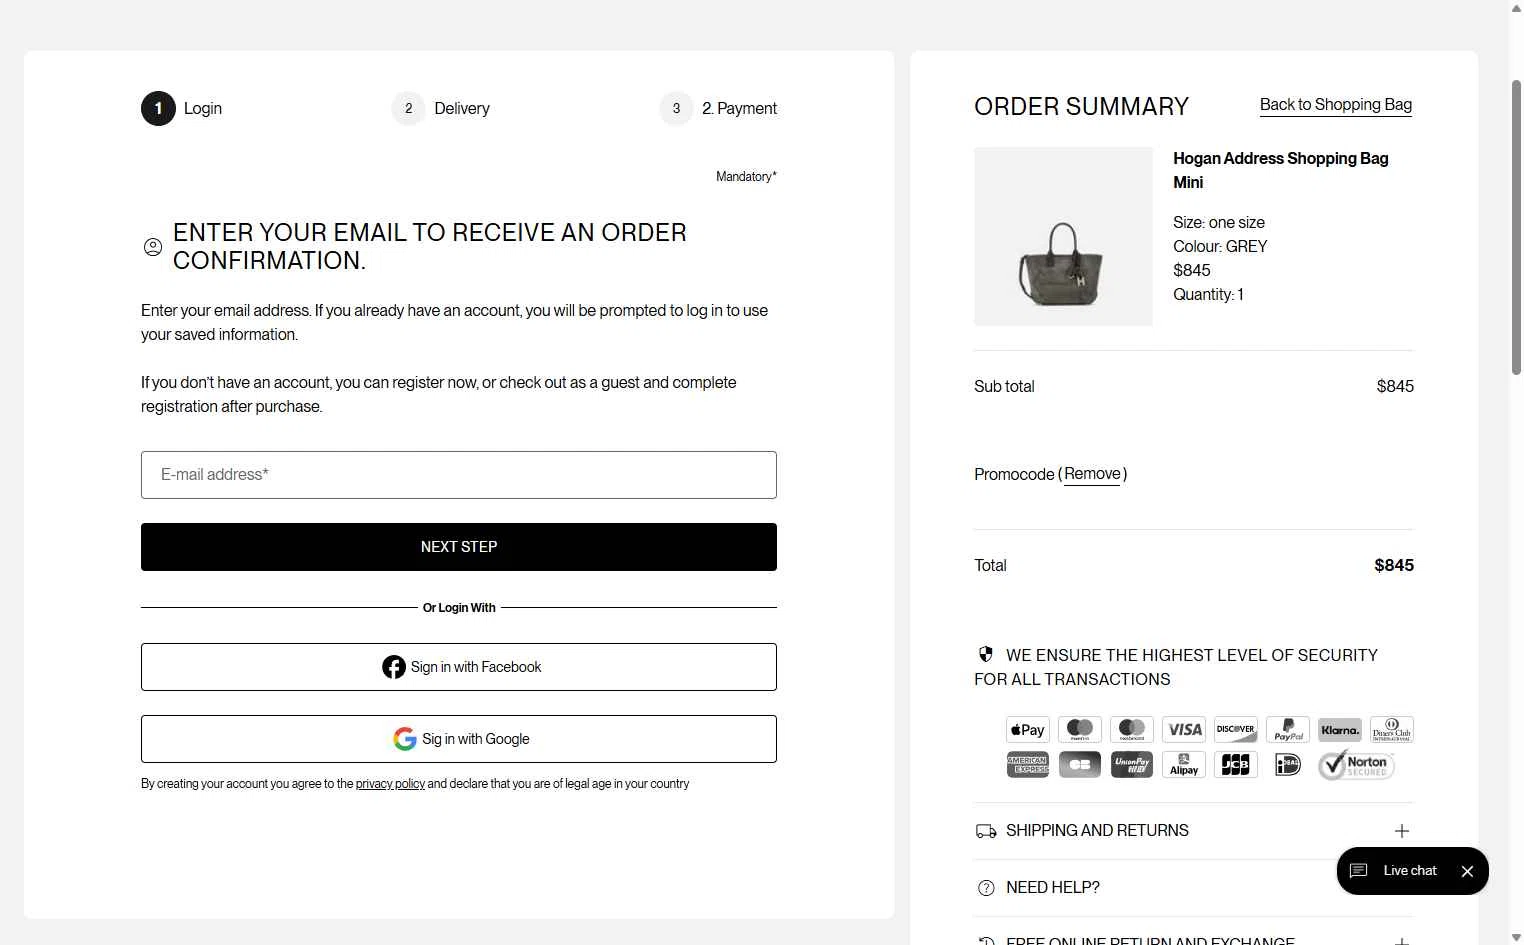Close the Live chat widget

click(1467, 871)
